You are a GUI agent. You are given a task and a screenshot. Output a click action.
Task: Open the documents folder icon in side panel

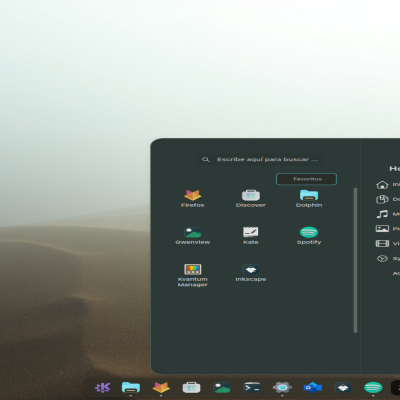click(x=382, y=199)
